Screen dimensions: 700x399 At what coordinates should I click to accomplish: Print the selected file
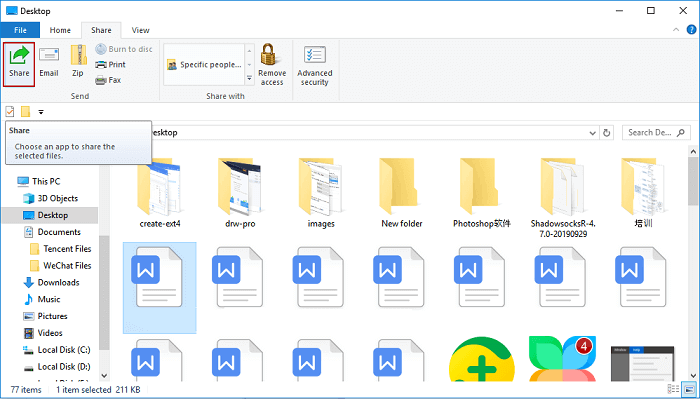pos(111,64)
